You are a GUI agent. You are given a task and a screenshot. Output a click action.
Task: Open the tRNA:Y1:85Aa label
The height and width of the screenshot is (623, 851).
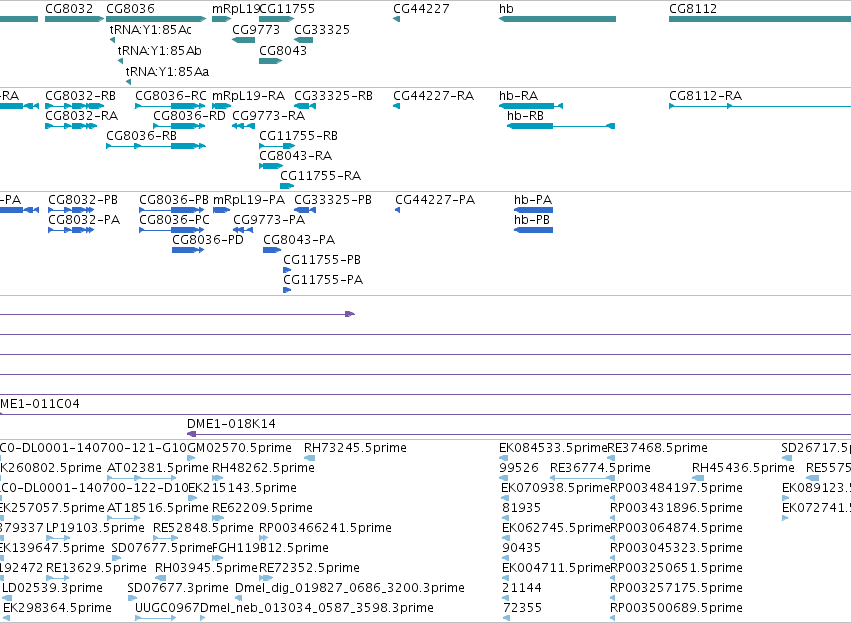pos(167,72)
